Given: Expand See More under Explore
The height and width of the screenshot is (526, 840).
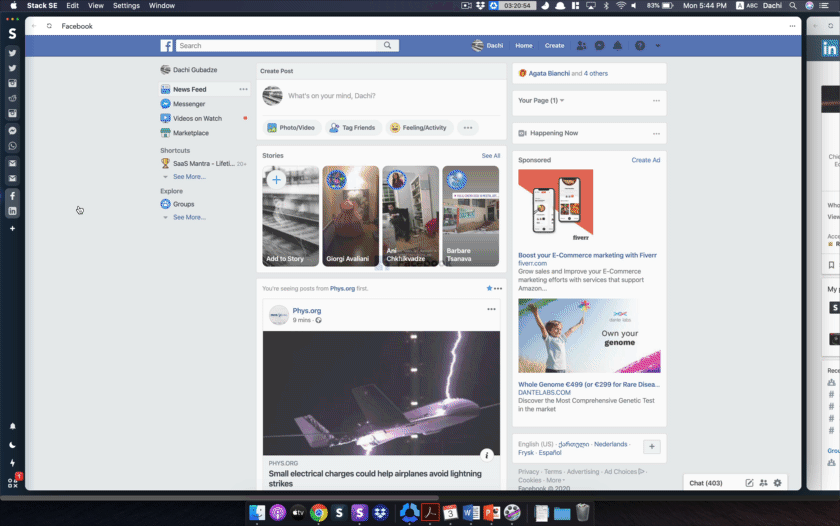Looking at the screenshot, I should point(189,217).
